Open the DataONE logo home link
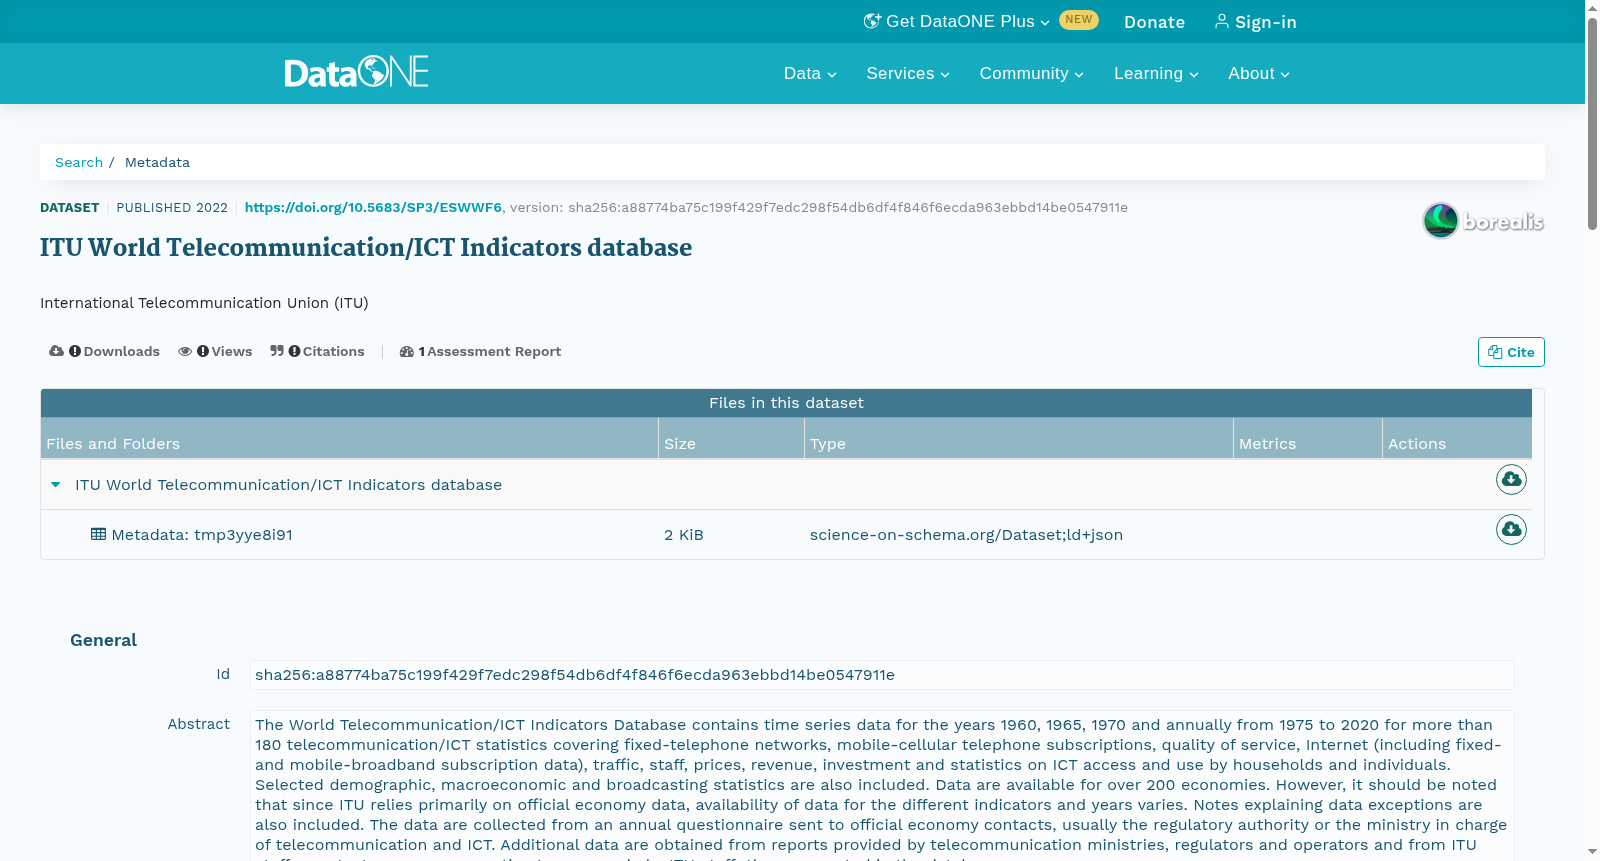The height and width of the screenshot is (861, 1600). coord(356,72)
